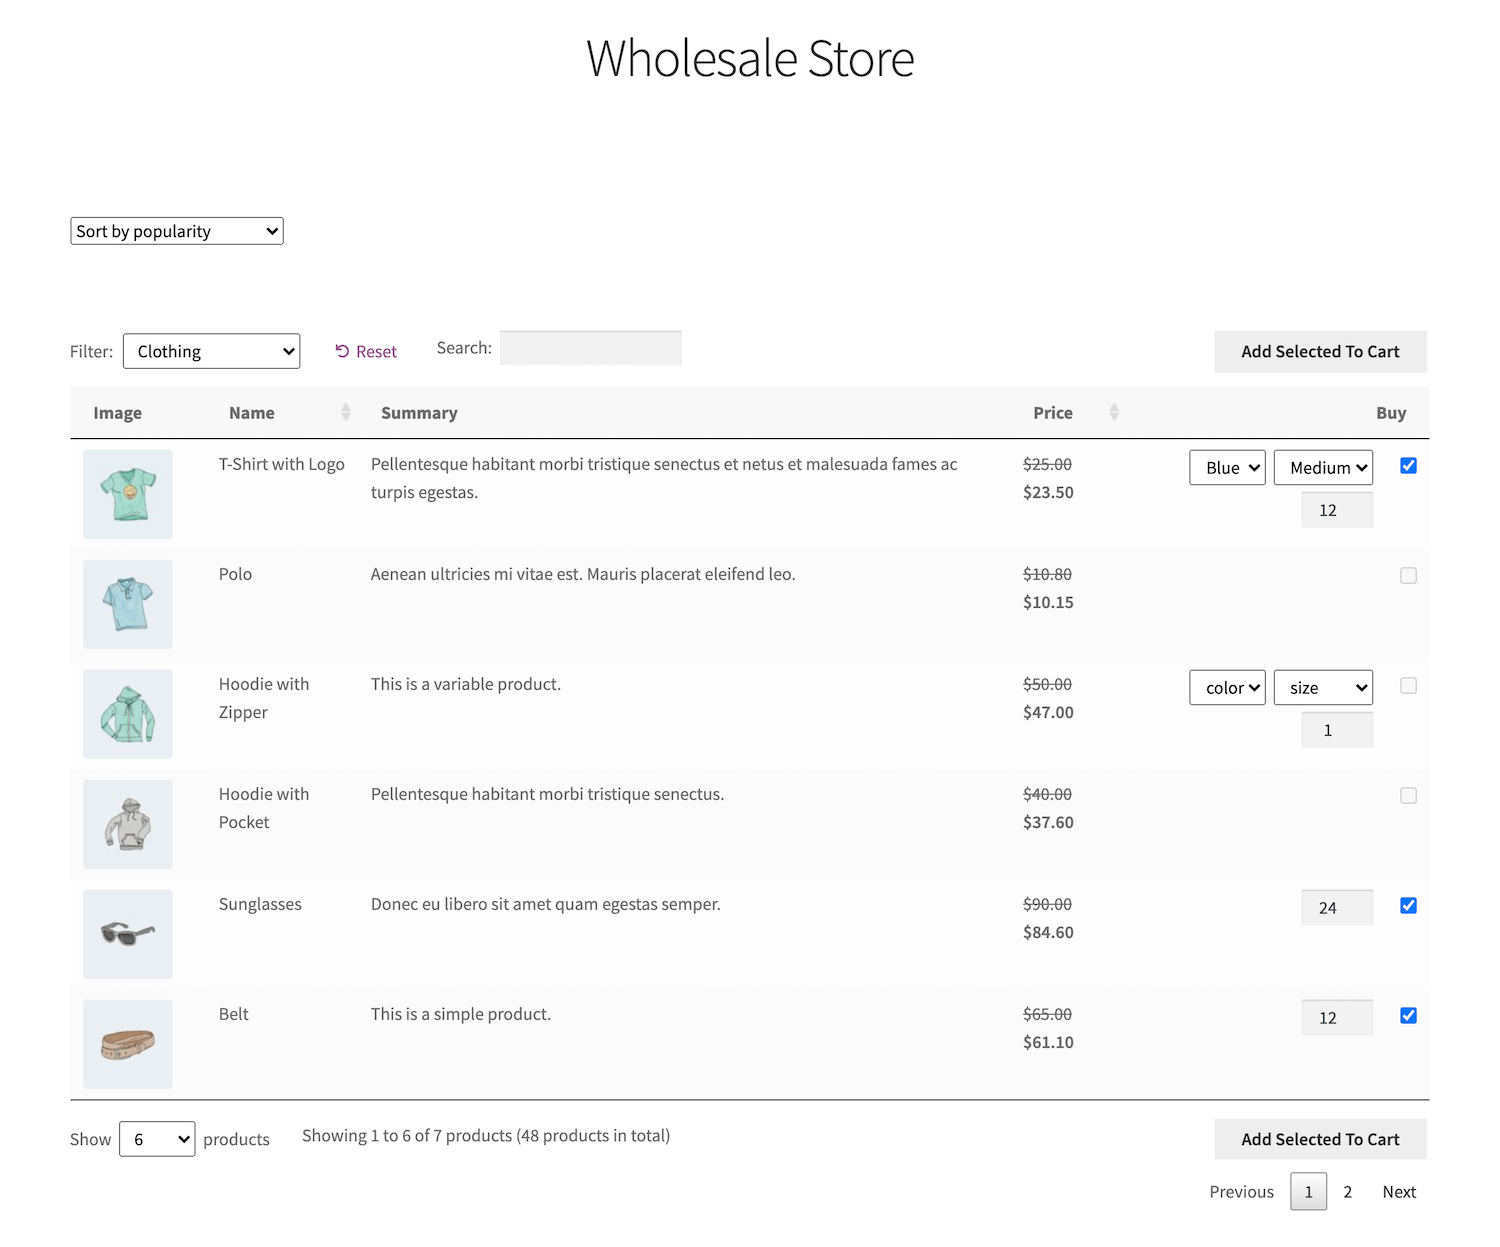Uncheck the Sunglasses buy checkbox
The image size is (1500, 1247).
[1408, 906]
